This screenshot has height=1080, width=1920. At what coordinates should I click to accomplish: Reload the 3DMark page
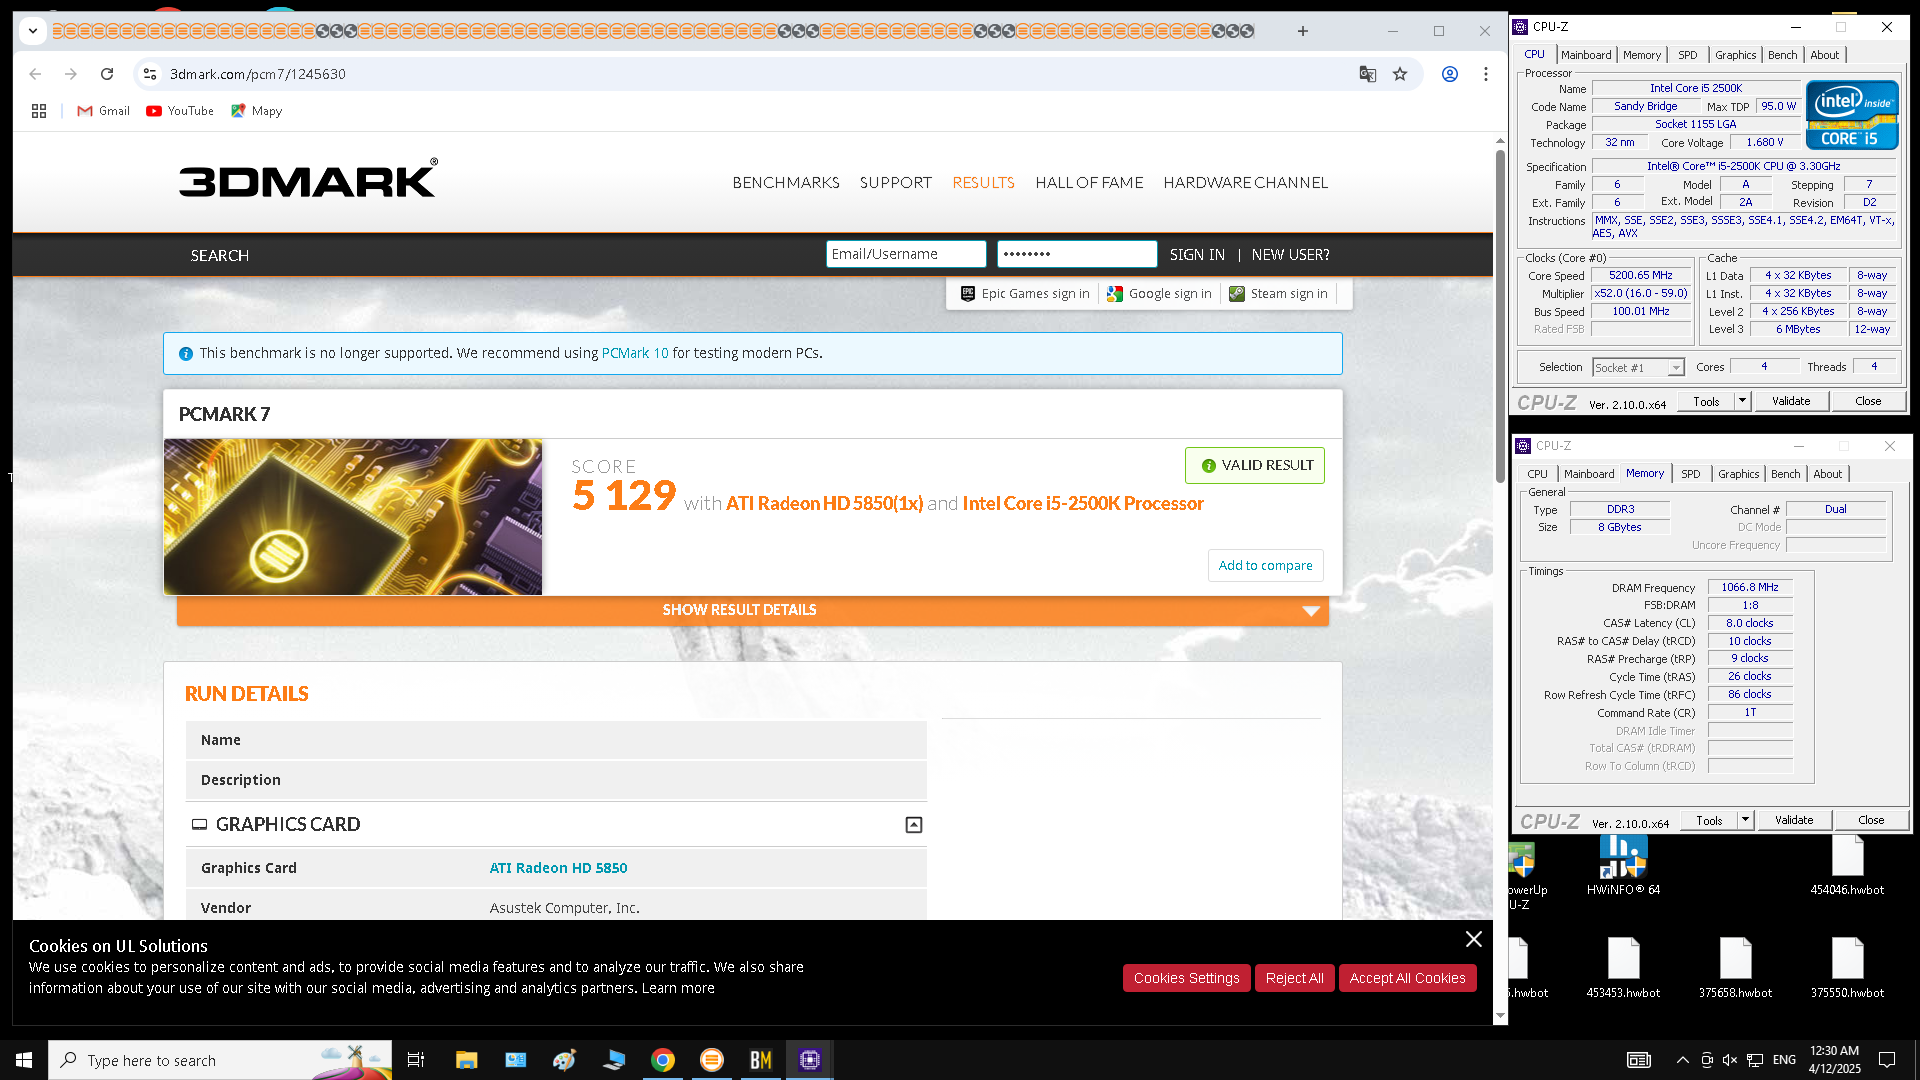click(107, 74)
